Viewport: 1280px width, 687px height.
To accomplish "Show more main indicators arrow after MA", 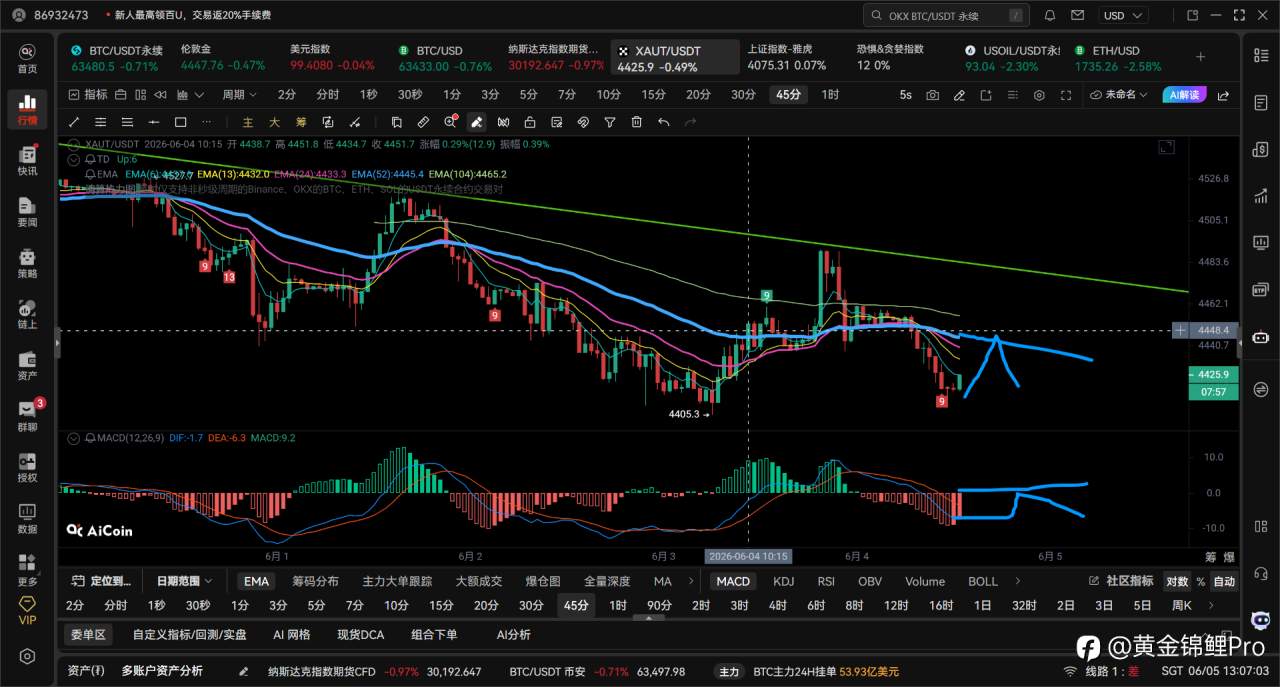I will pyautogui.click(x=692, y=581).
